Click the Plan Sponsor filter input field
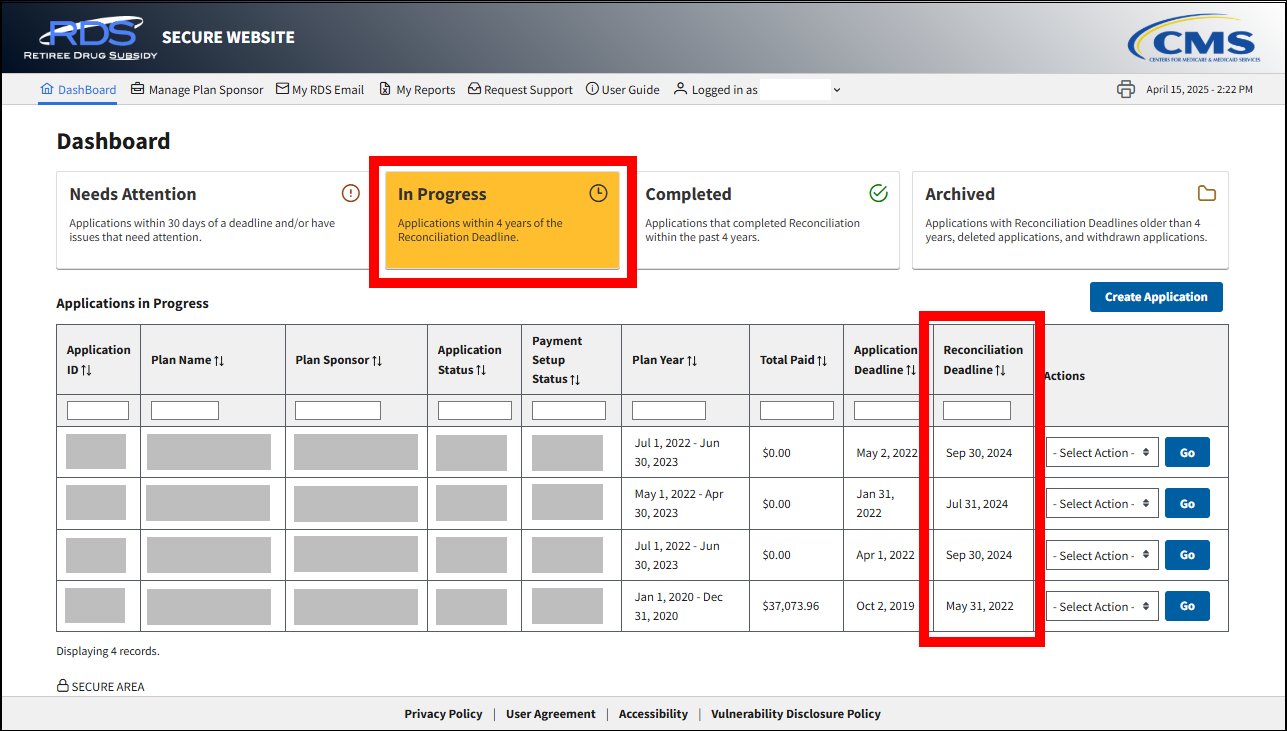Viewport: 1287px width, 731px height. [338, 411]
